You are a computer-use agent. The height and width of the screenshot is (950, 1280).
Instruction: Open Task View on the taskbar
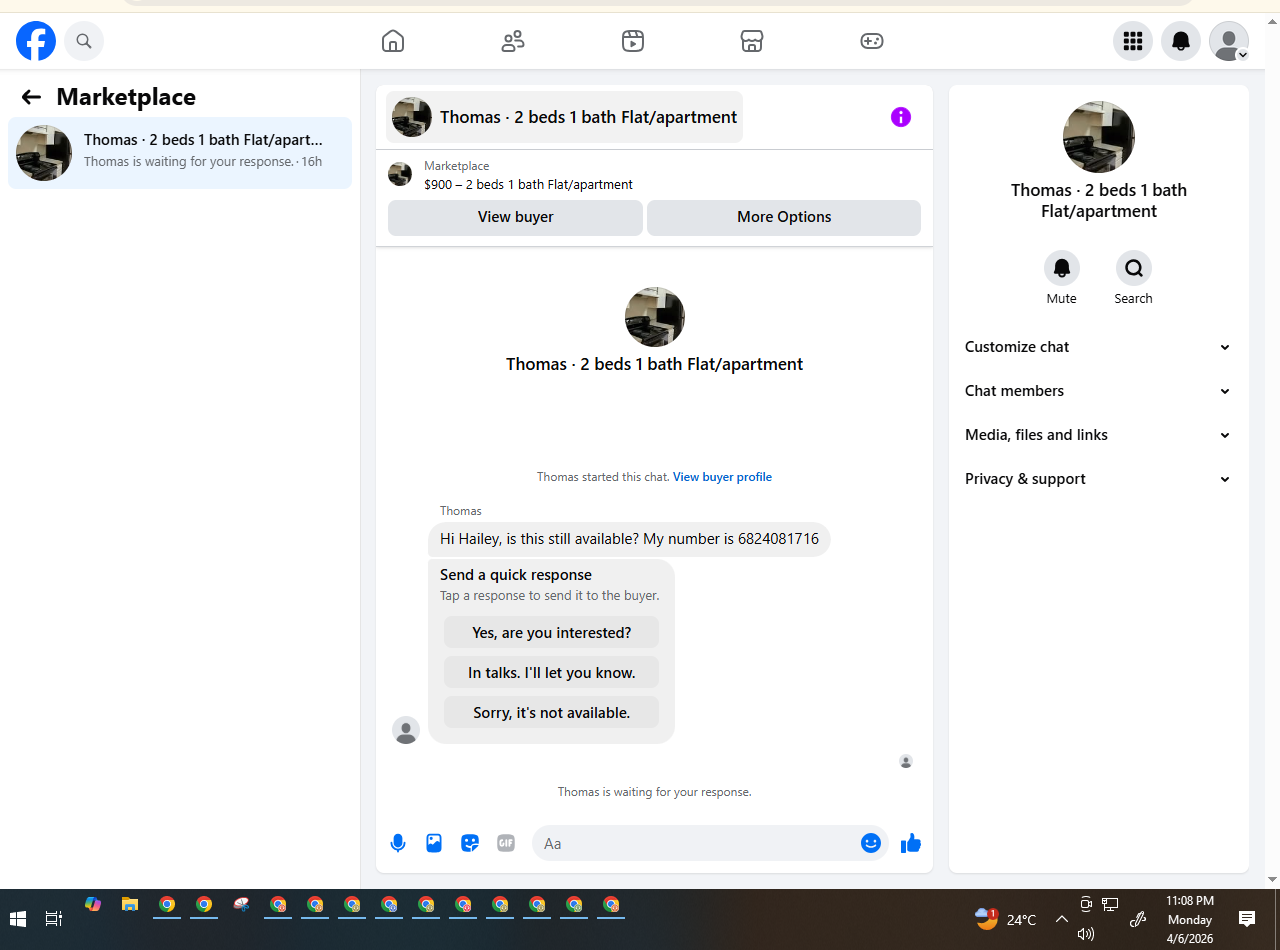point(54,919)
